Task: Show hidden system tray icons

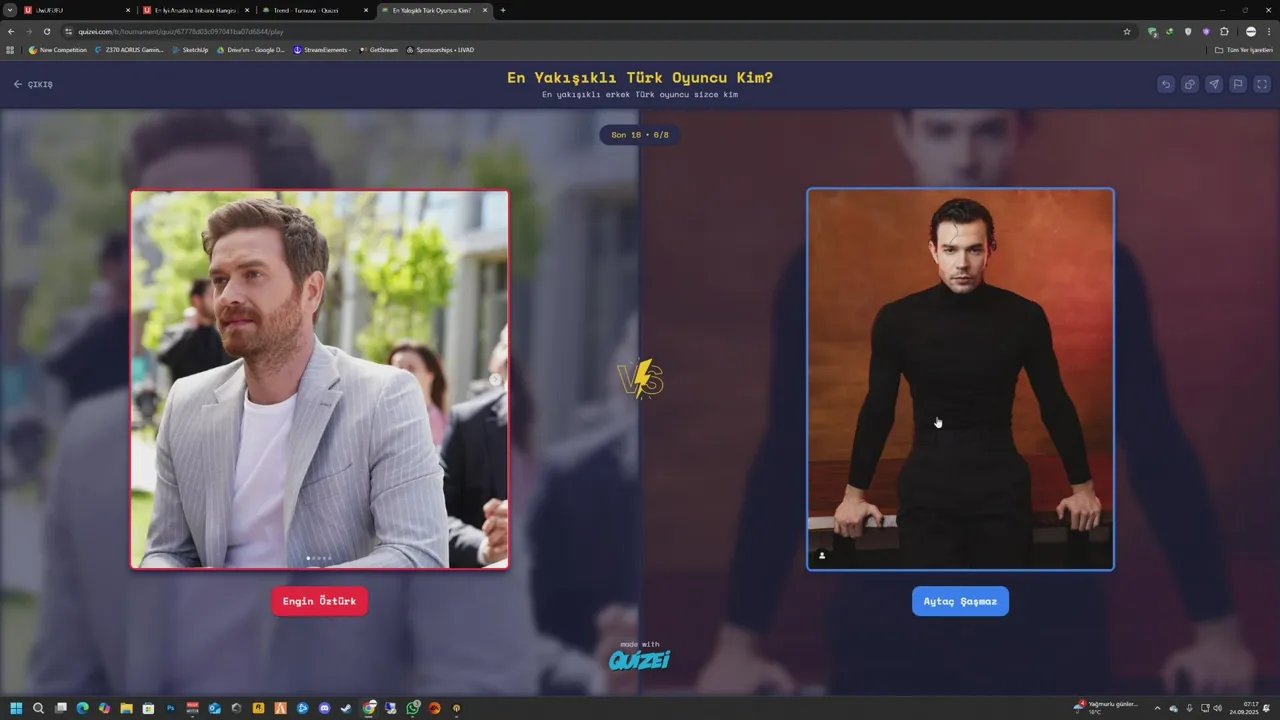Action: tap(1157, 708)
